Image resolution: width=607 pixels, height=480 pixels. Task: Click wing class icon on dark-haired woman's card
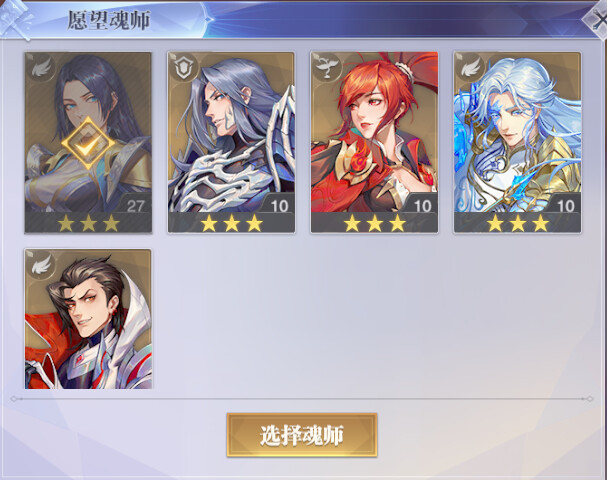(41, 68)
